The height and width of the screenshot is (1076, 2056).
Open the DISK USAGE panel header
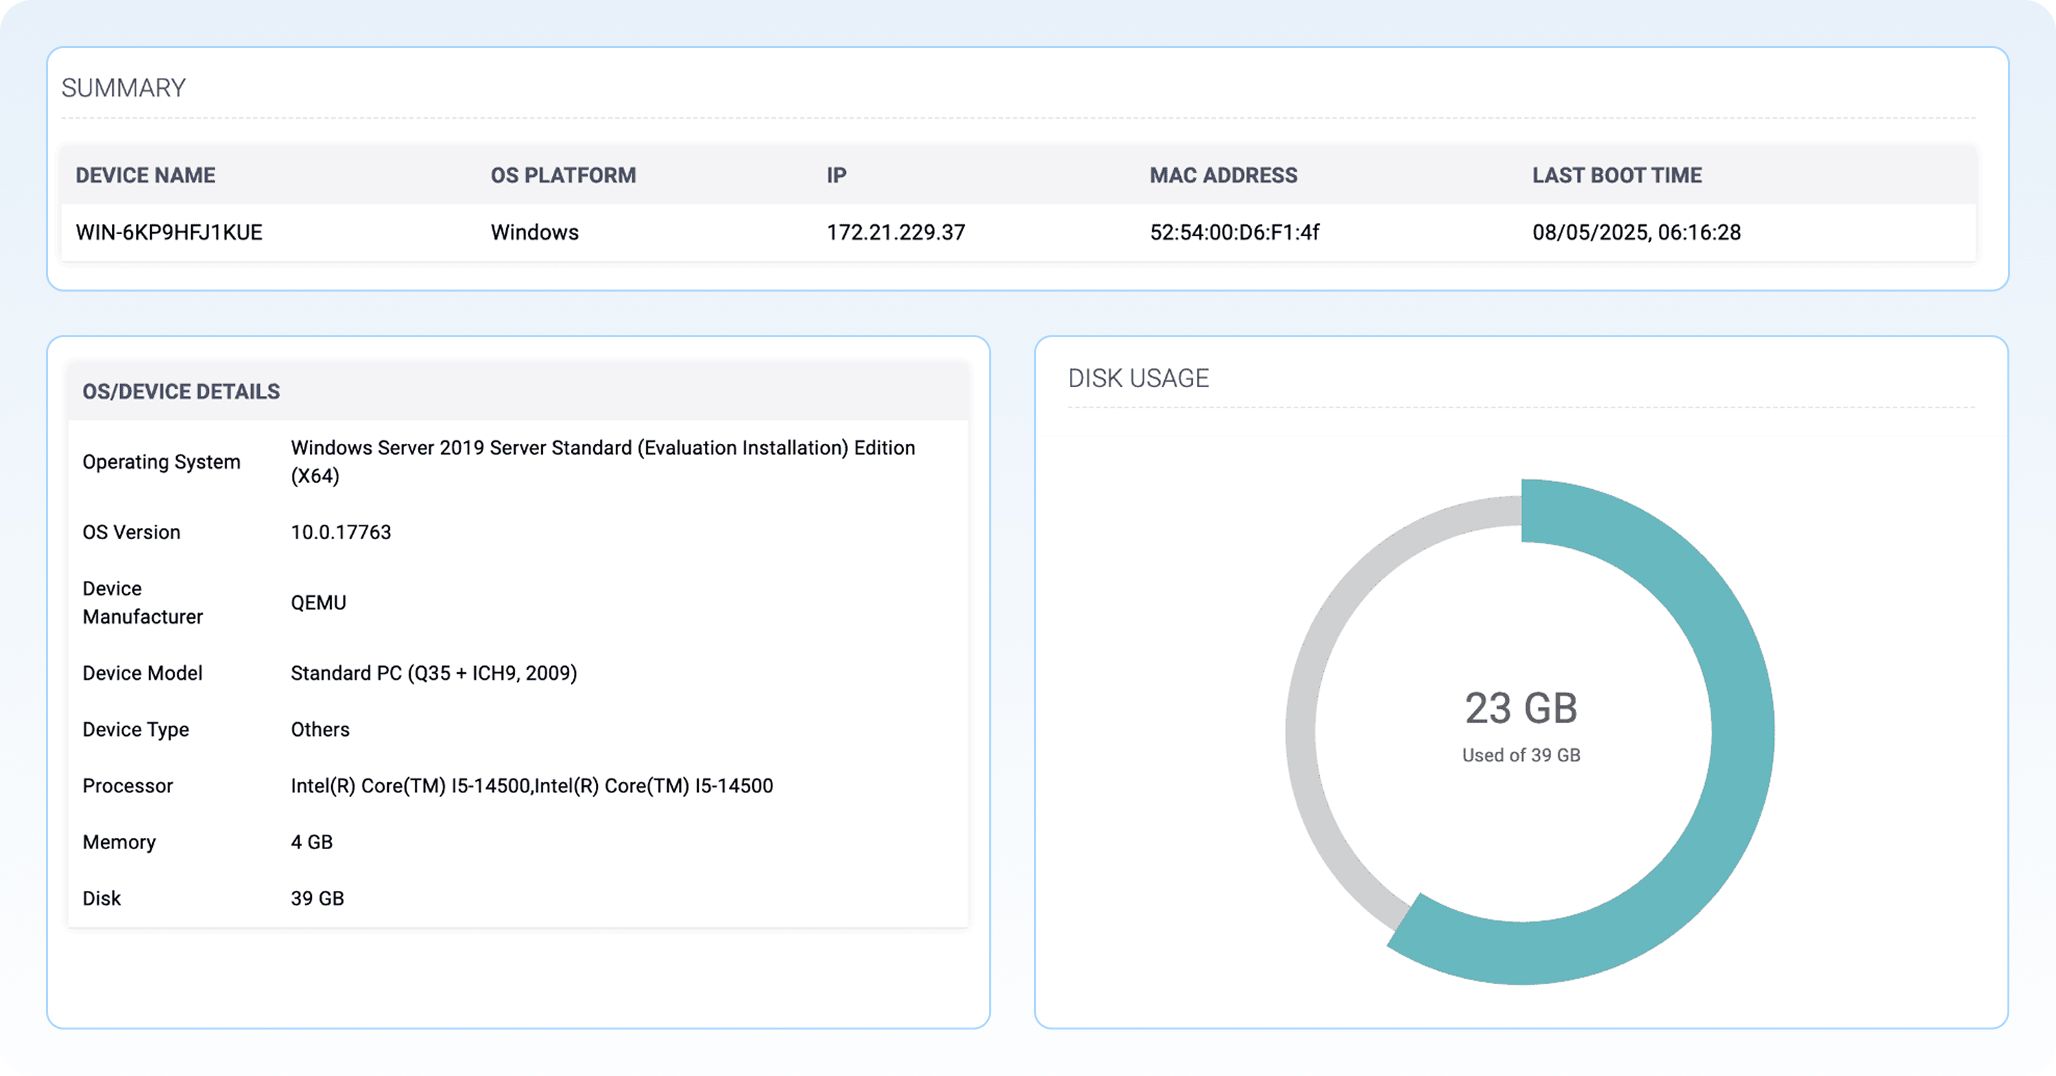pyautogui.click(x=1137, y=378)
